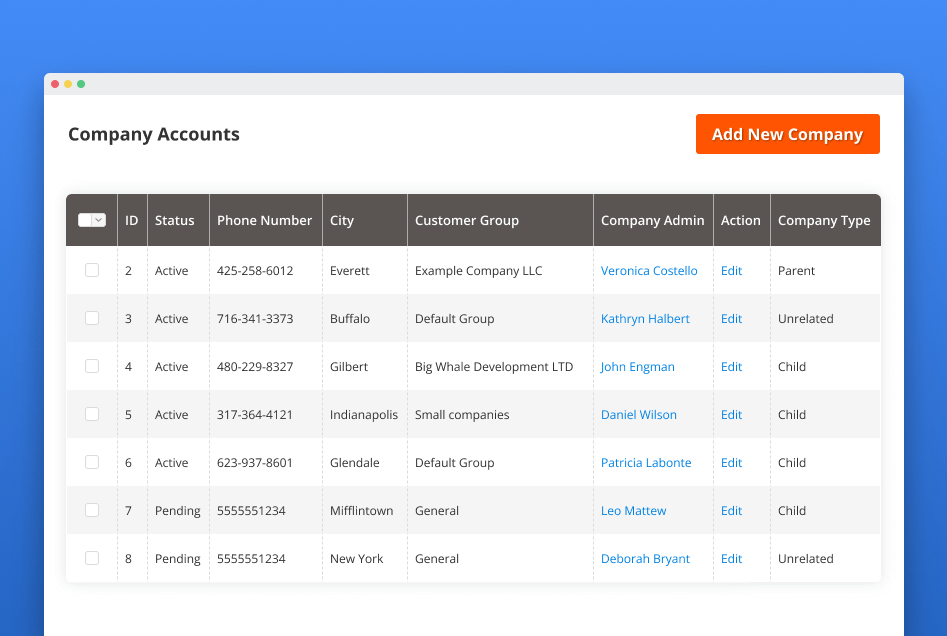Screen dimensions: 947x636
Task: Edit the Big Whale Development LTD company
Action: click(x=731, y=366)
